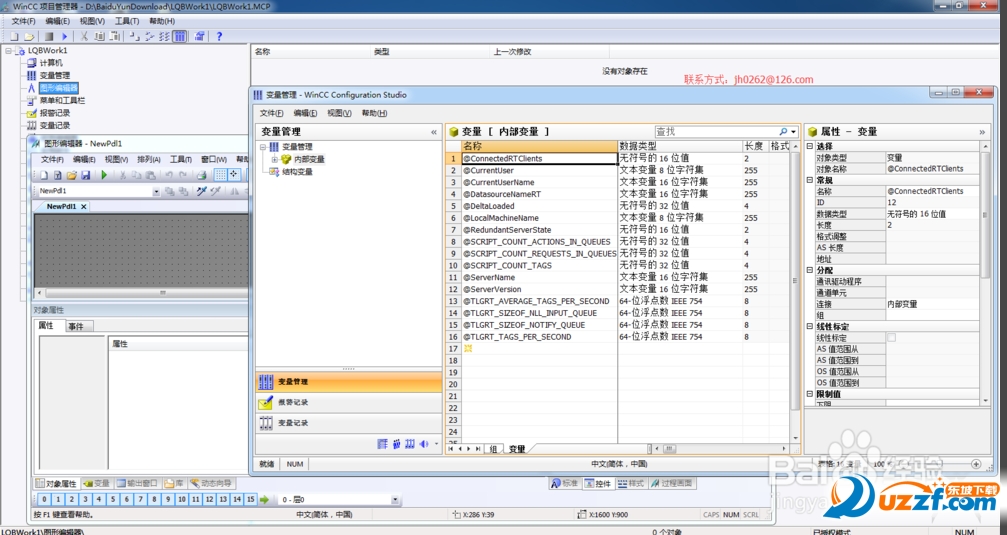Select 变量记录 in the Configuration Studio navigation bar

(x=349, y=423)
